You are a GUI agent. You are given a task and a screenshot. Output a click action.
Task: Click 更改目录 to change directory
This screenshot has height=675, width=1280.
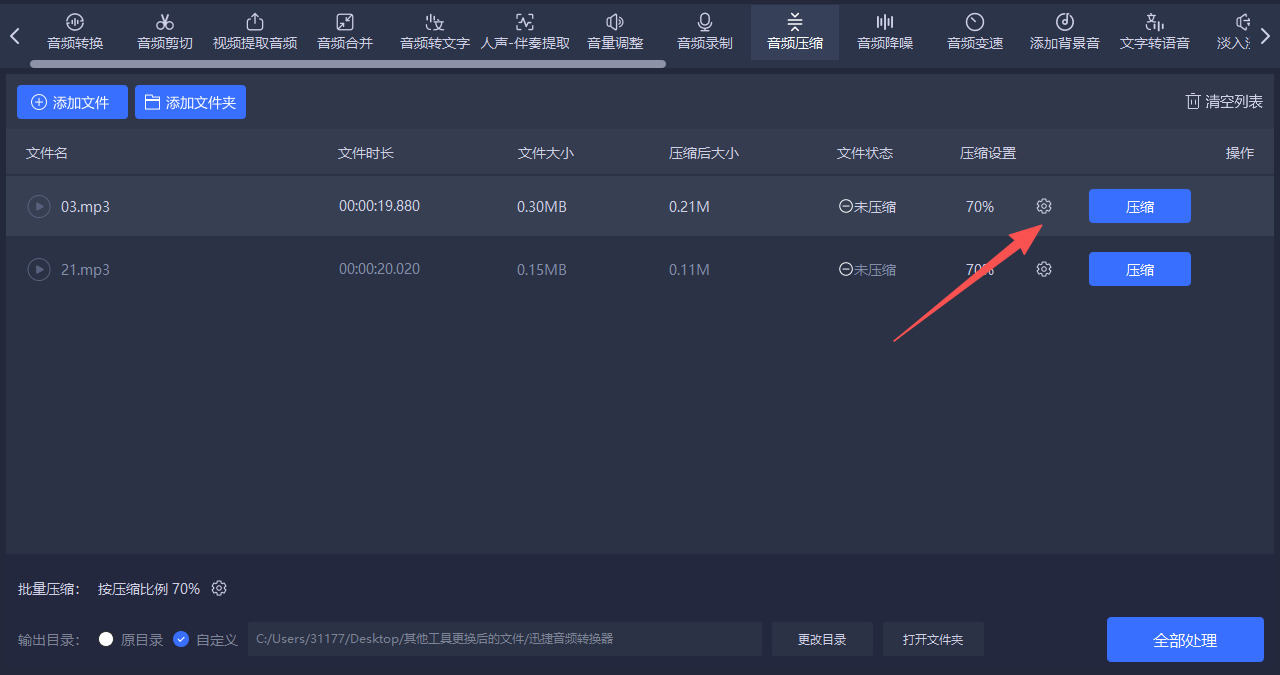point(822,639)
